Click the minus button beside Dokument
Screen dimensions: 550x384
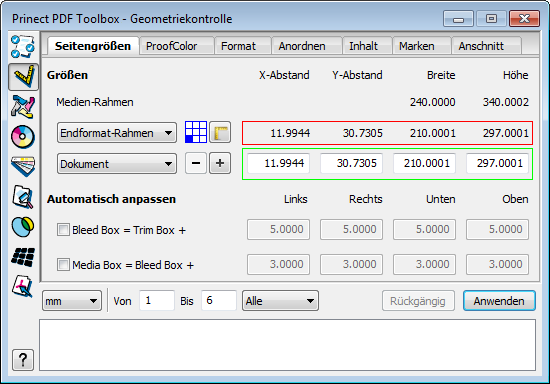point(196,163)
